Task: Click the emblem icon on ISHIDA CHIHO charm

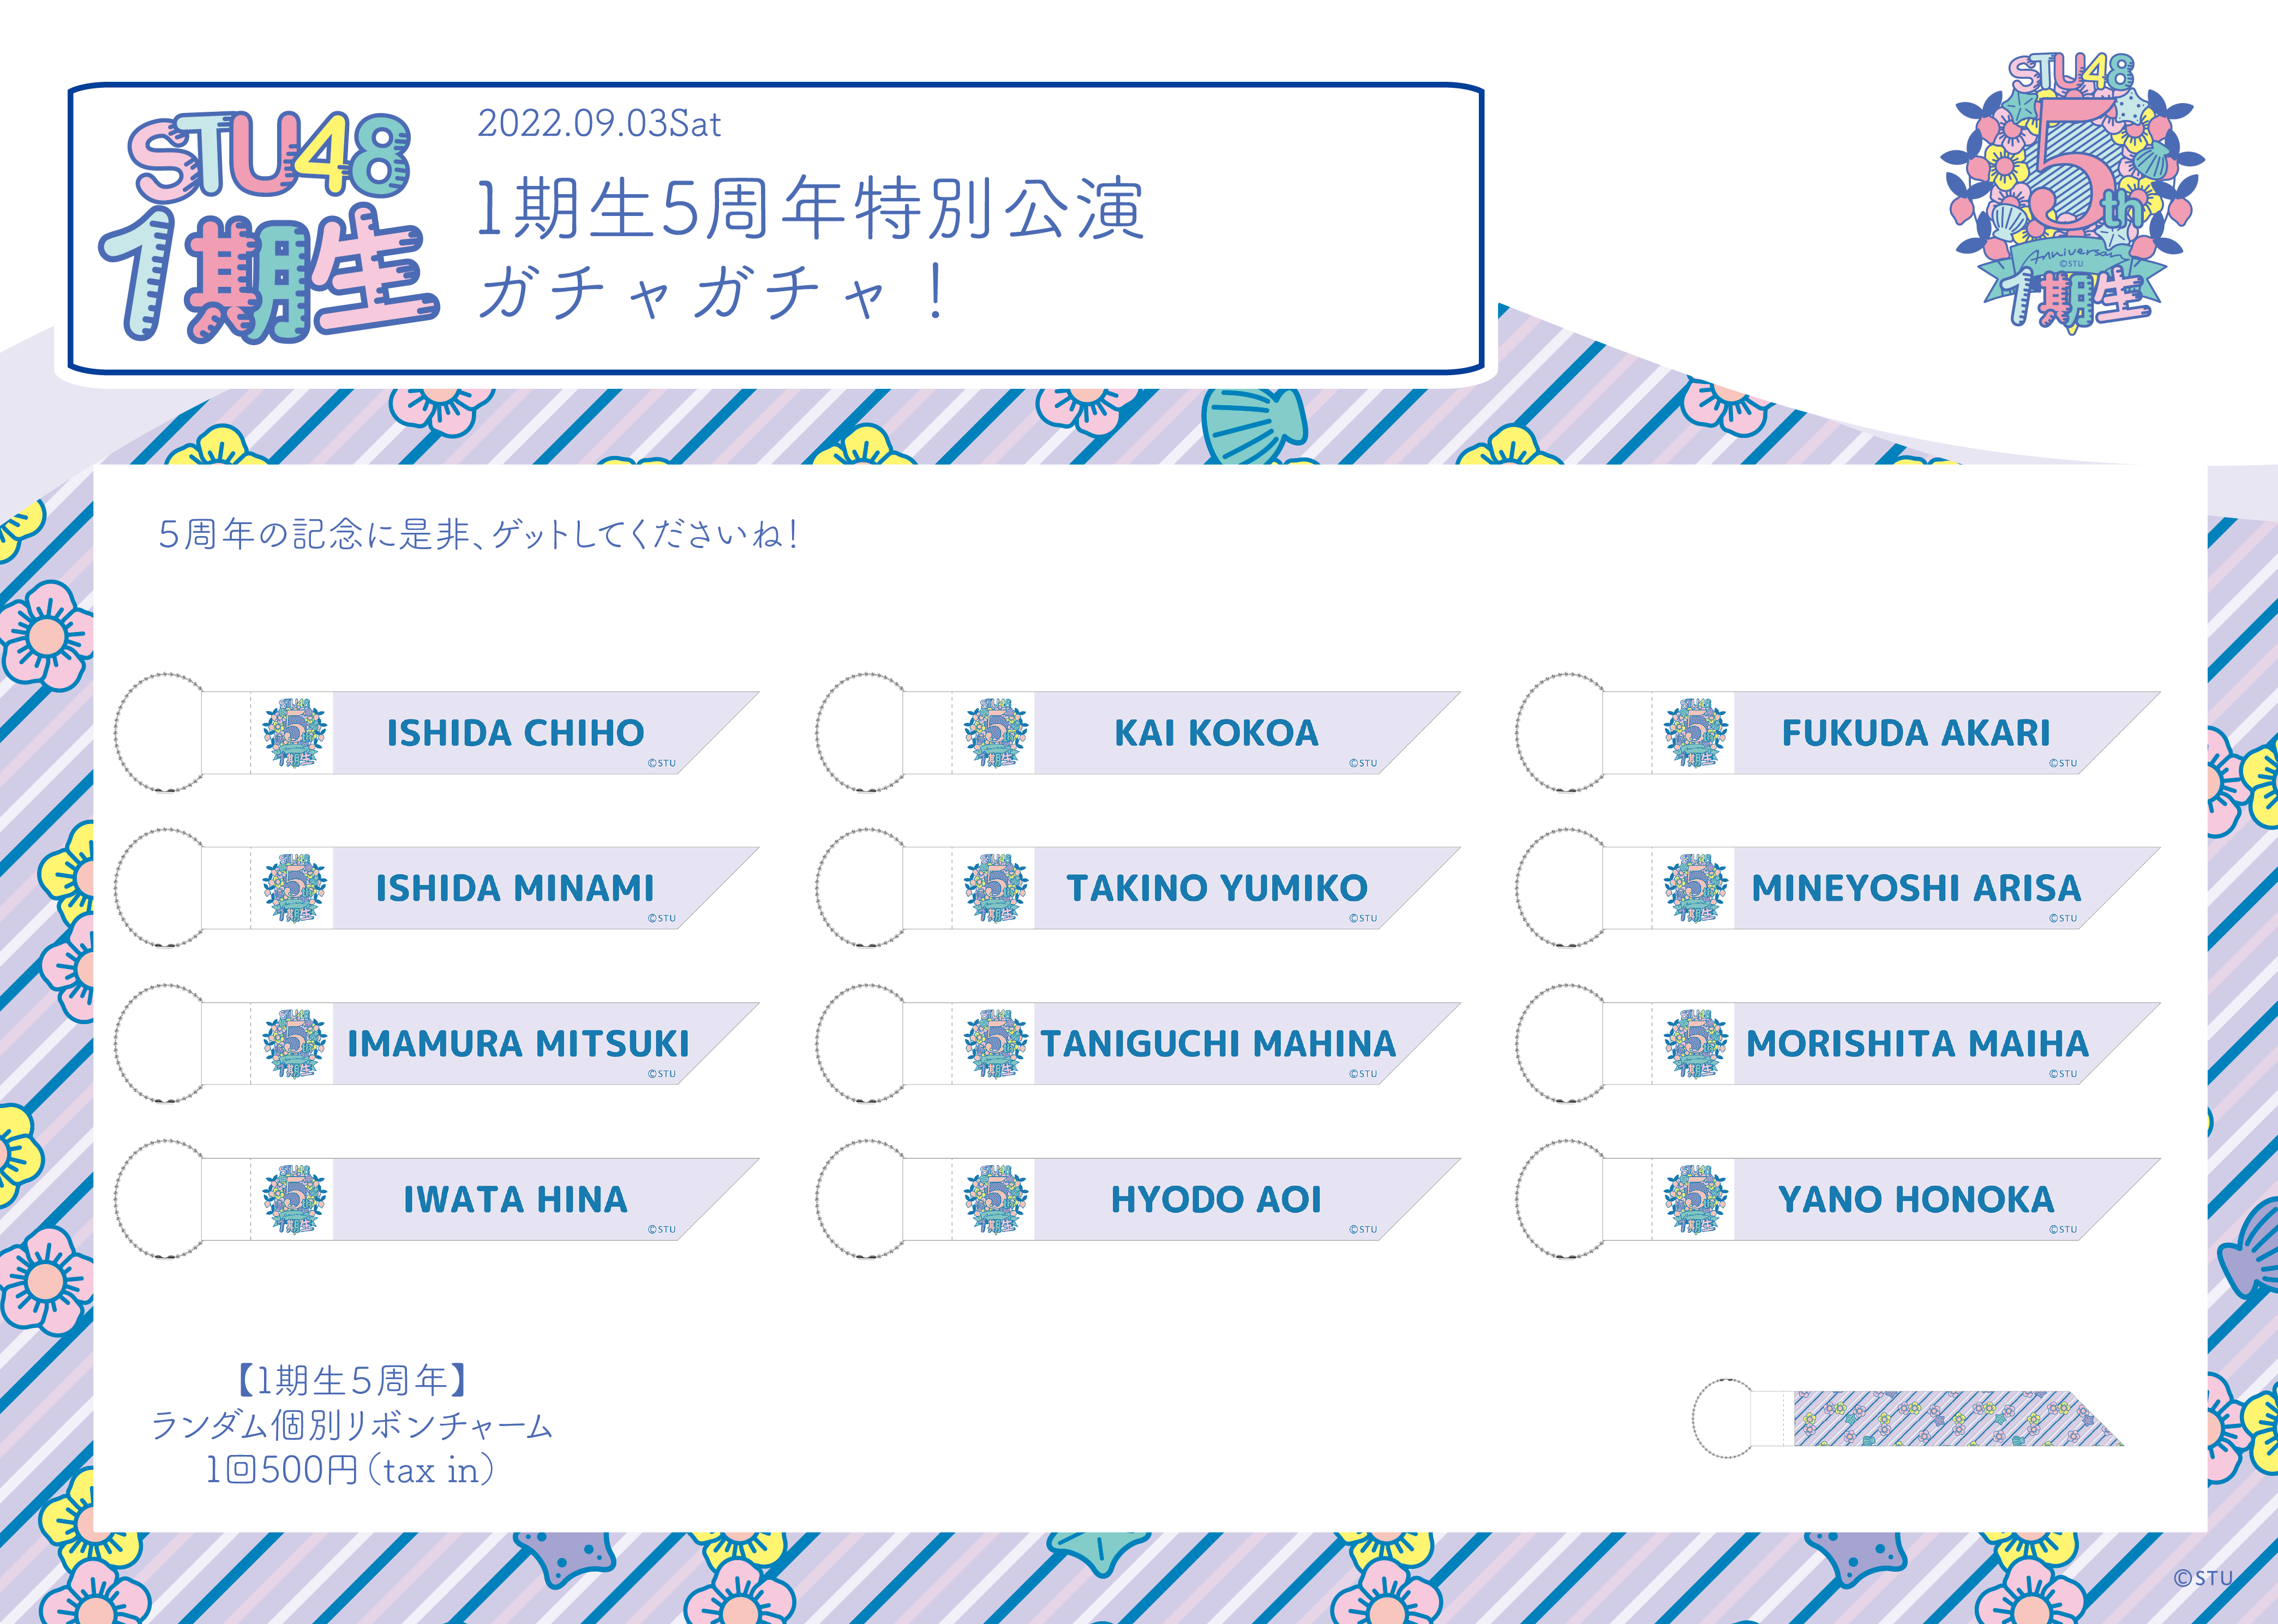Action: point(294,733)
